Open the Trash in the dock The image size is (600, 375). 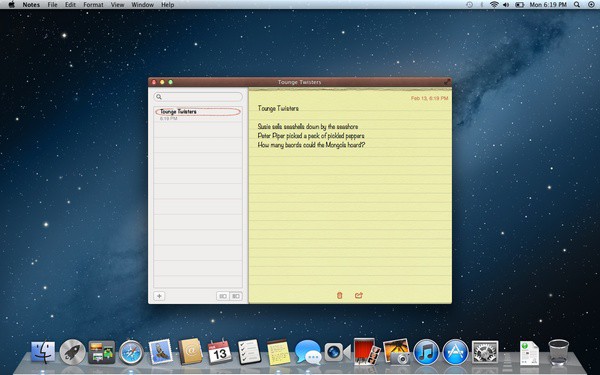coord(558,352)
